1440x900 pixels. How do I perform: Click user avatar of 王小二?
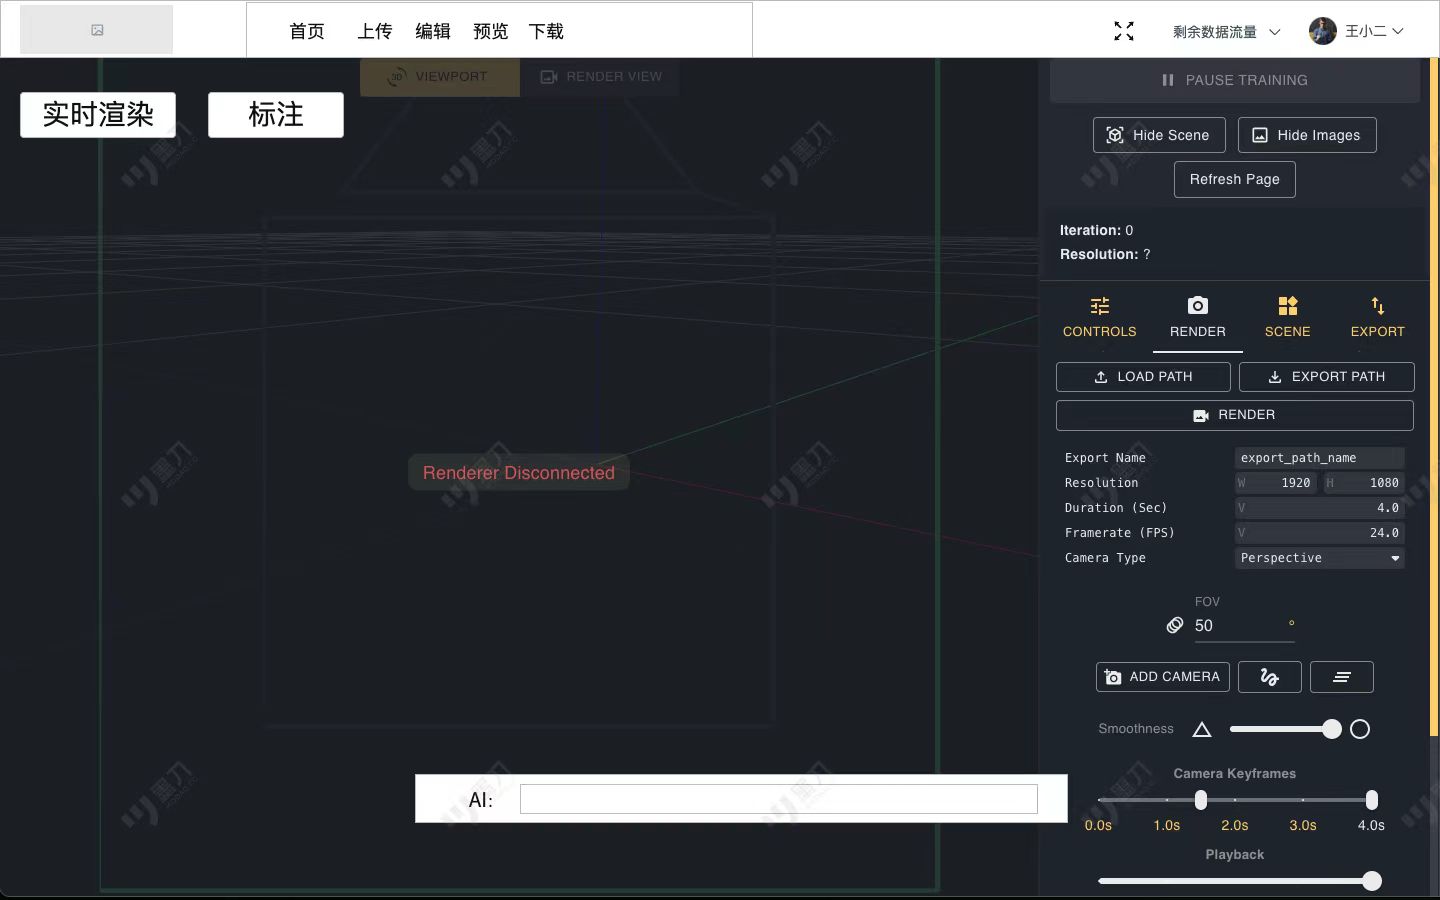pyautogui.click(x=1322, y=31)
